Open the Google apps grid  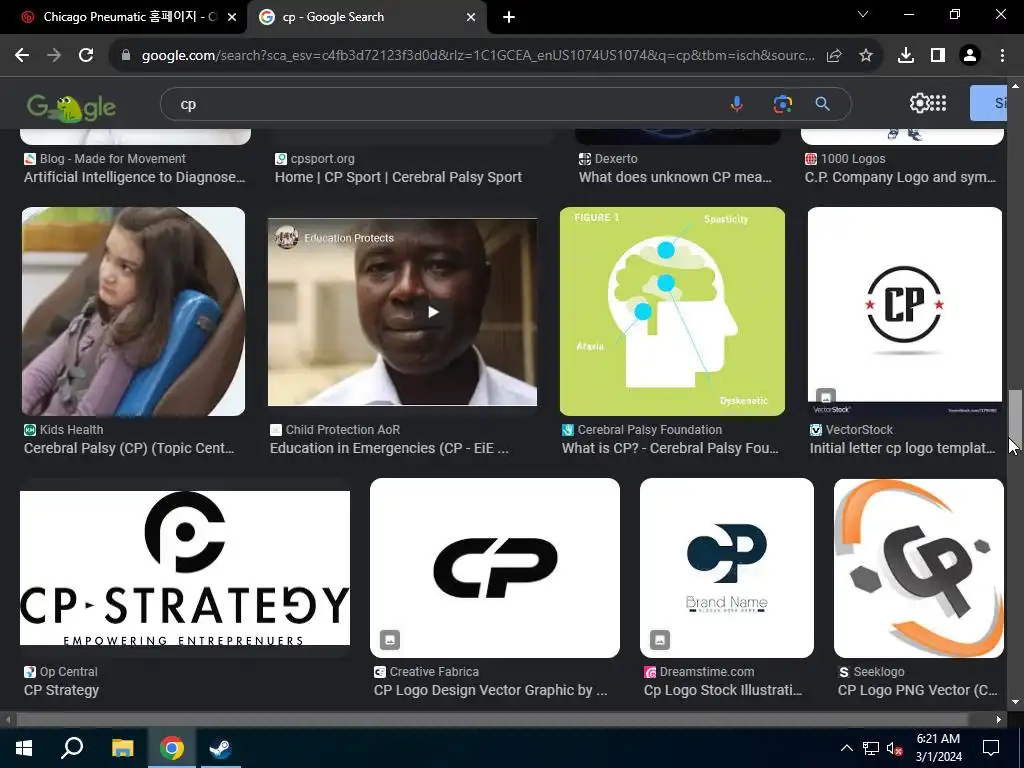[x=938, y=103]
